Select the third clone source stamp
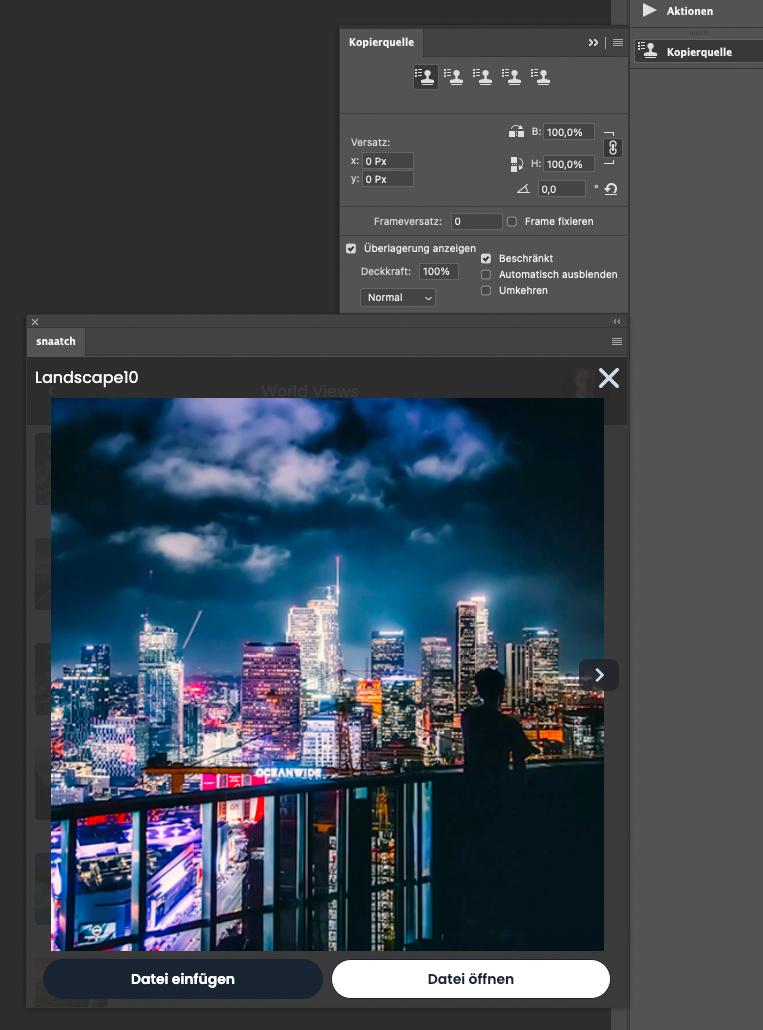 pyautogui.click(x=483, y=76)
